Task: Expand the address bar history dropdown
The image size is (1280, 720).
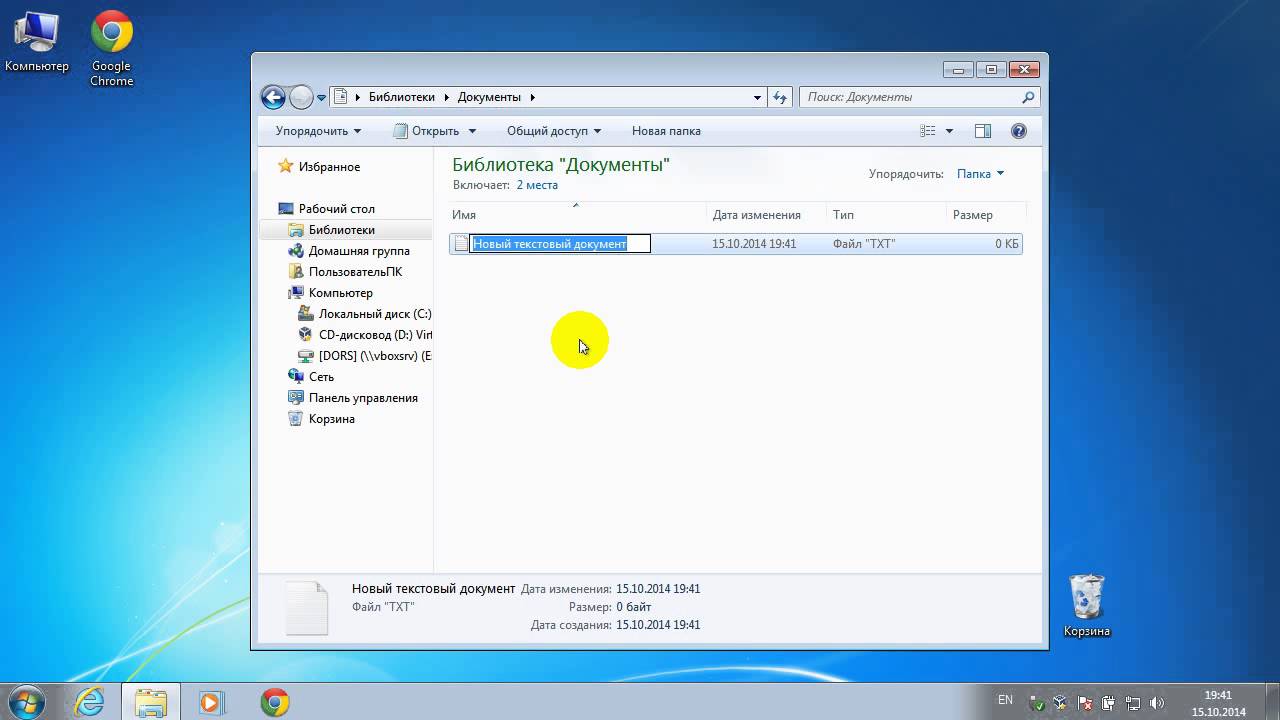Action: (x=757, y=97)
